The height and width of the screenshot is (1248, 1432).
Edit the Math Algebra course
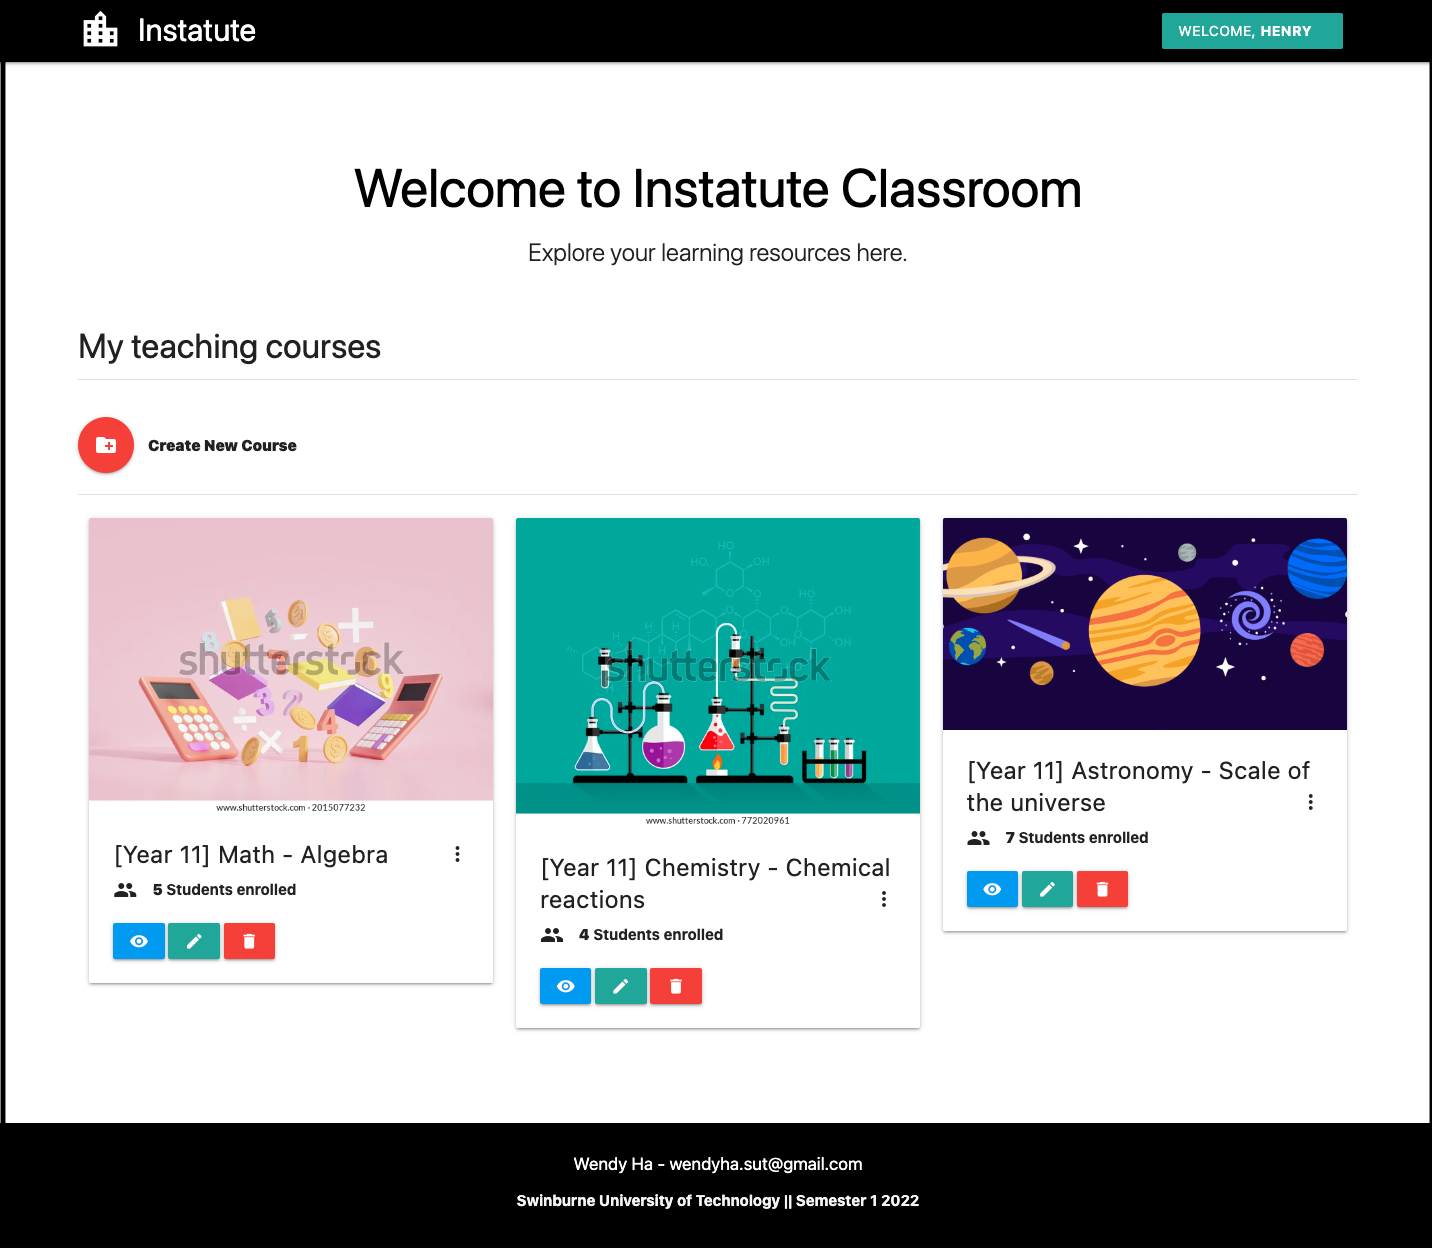click(x=194, y=941)
